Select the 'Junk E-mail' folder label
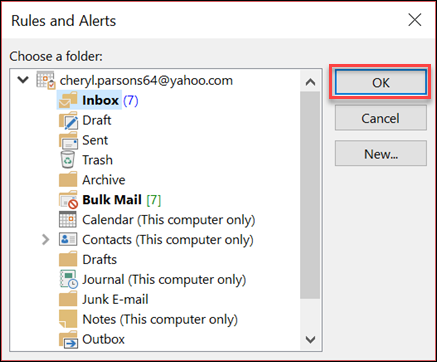The image size is (437, 362). pyautogui.click(x=115, y=299)
